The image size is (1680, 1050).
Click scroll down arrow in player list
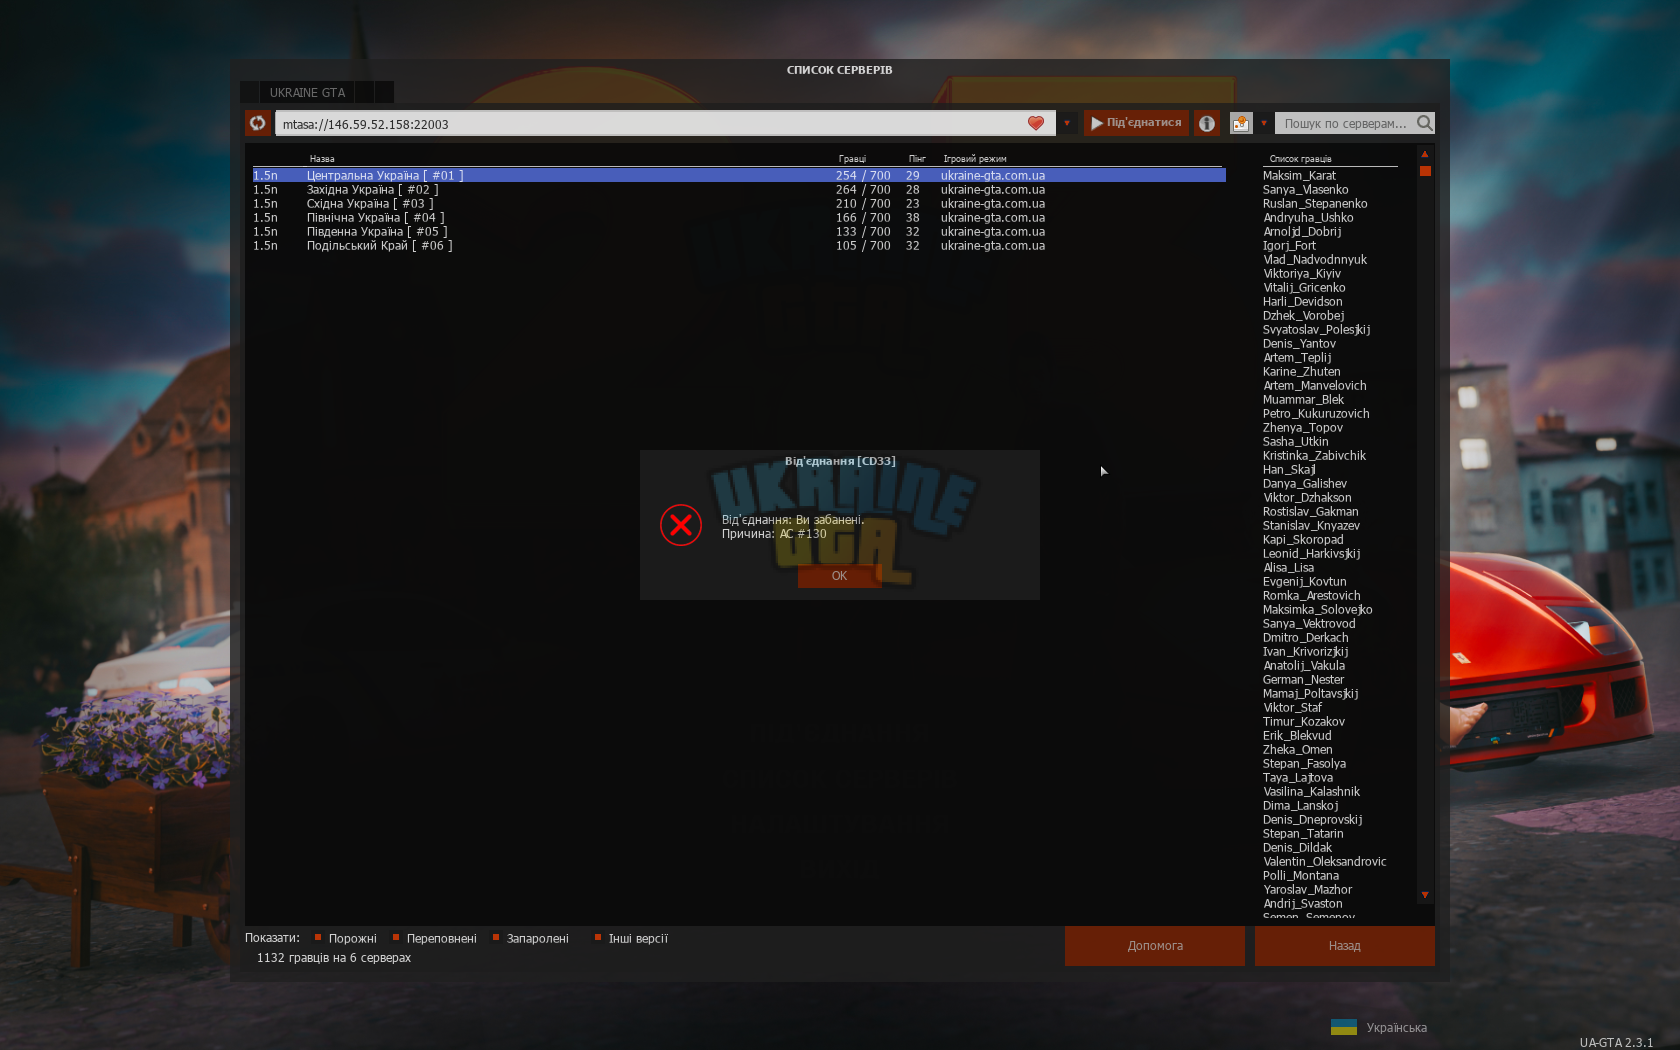tap(1425, 895)
